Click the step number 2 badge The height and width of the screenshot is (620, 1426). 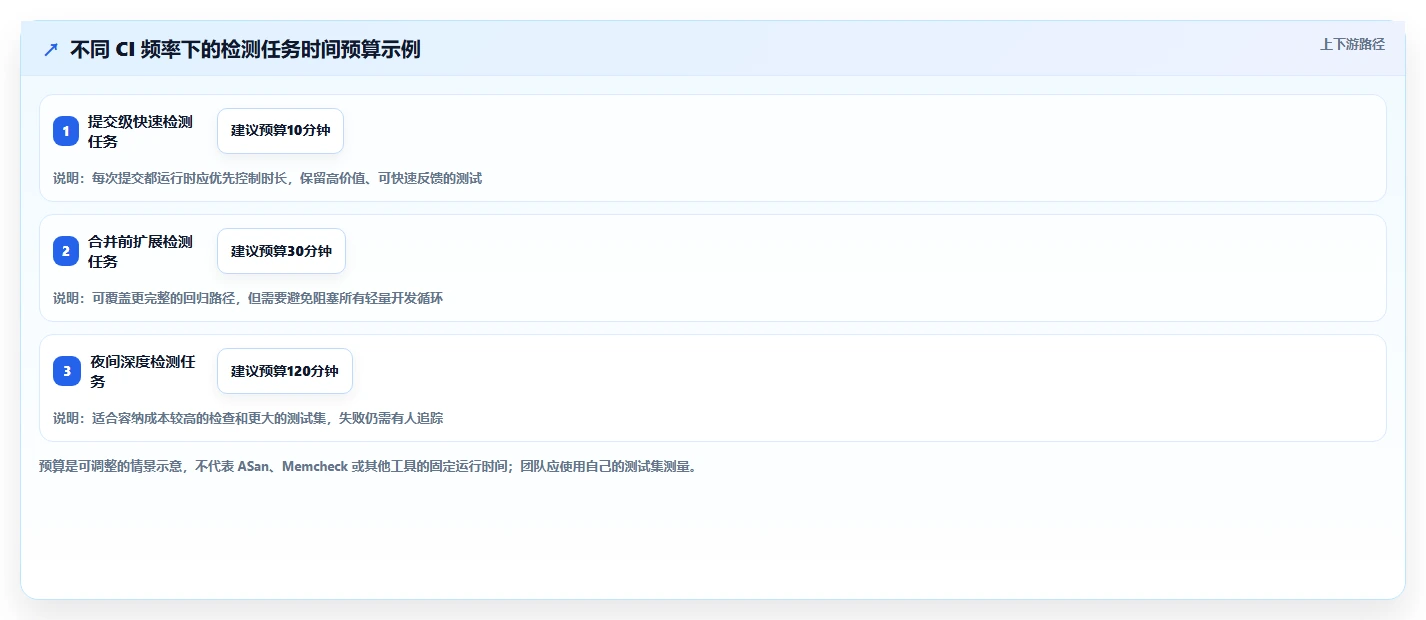tap(66, 251)
